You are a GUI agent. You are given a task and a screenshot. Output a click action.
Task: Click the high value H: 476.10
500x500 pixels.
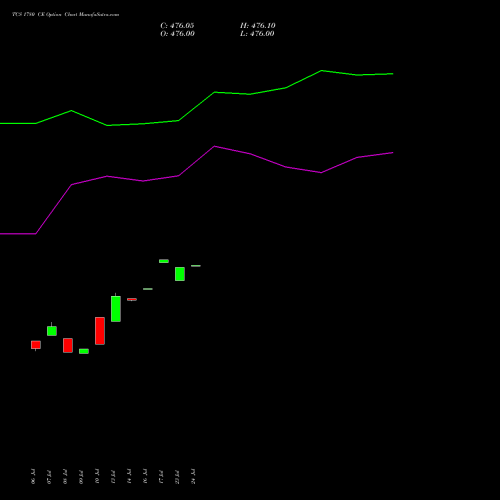(258, 26)
